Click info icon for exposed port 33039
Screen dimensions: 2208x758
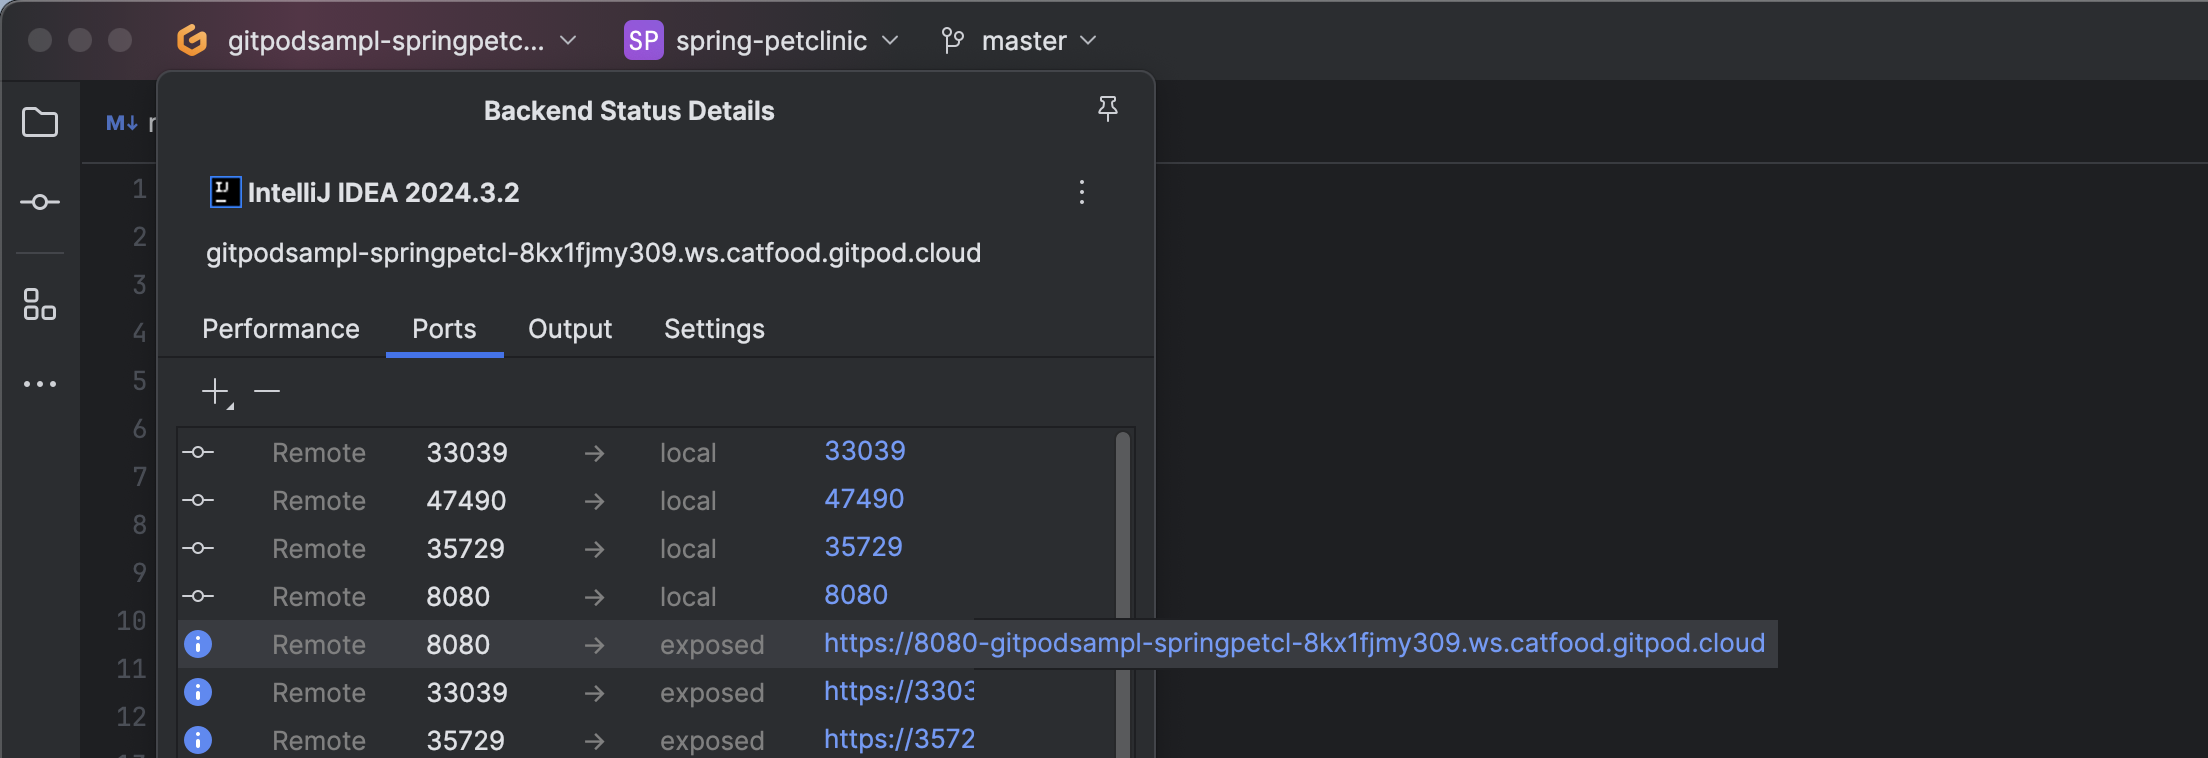click(198, 692)
